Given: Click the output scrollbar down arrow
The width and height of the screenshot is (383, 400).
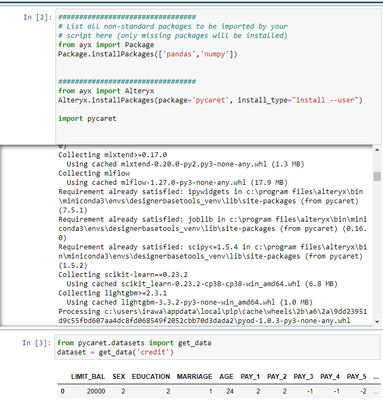Looking at the screenshot, I should (377, 322).
